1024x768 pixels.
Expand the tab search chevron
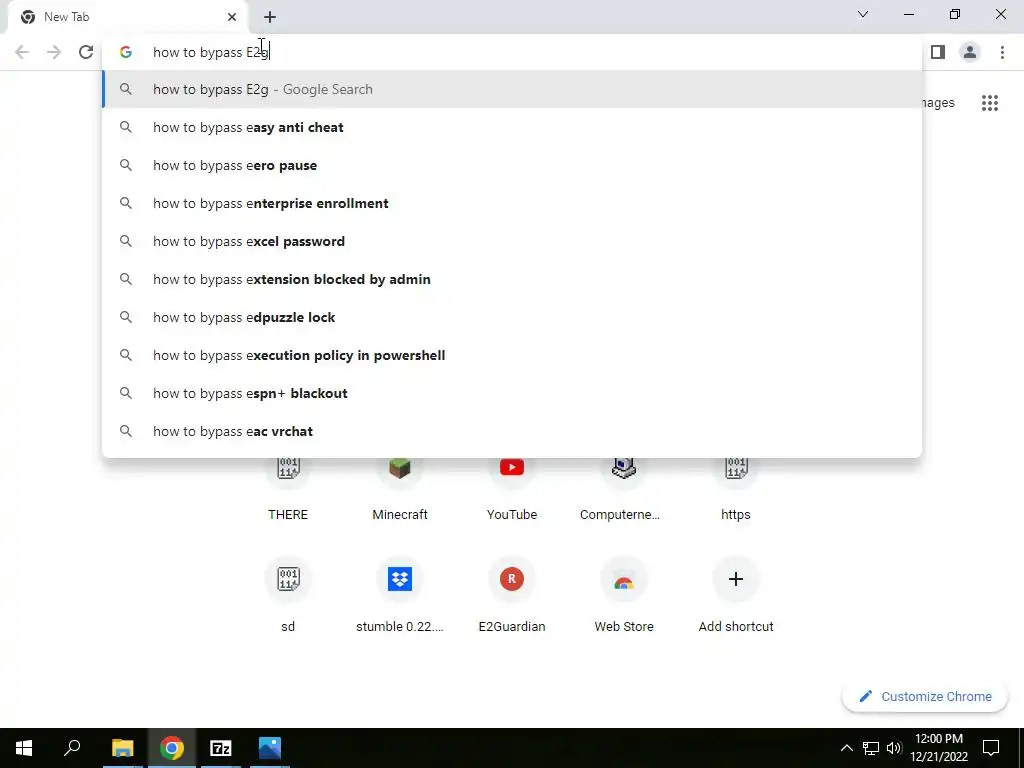863,14
